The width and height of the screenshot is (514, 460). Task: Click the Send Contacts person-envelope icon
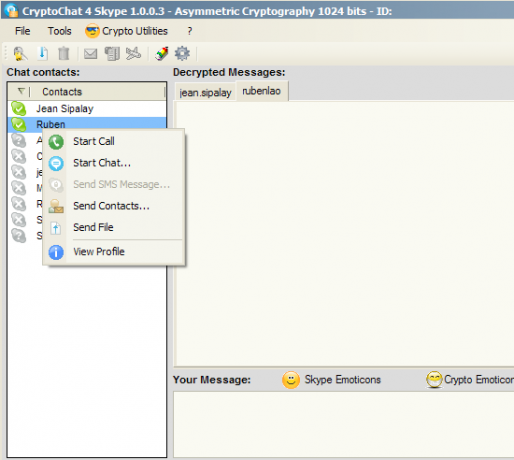coord(56,206)
